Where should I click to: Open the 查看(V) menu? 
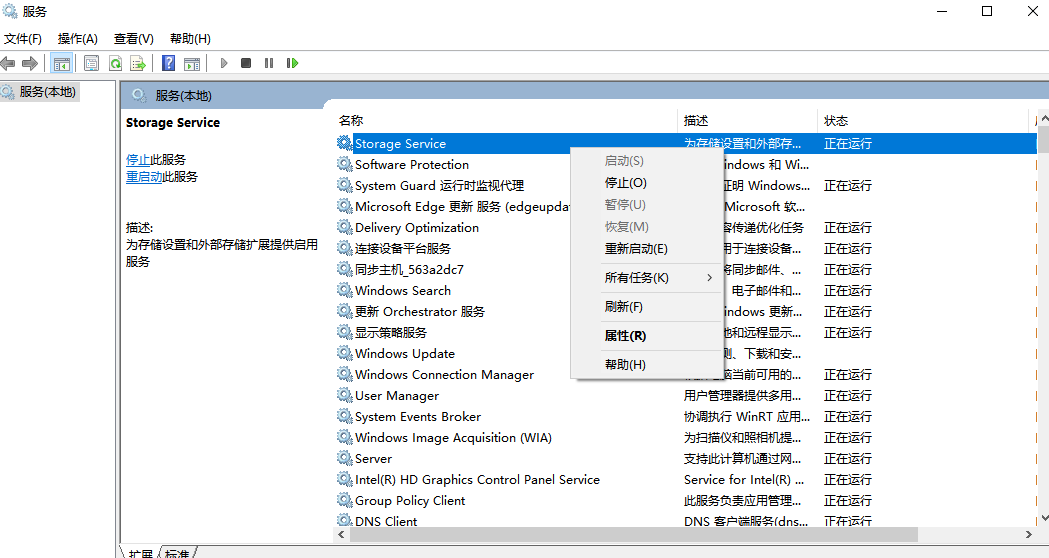(134, 39)
